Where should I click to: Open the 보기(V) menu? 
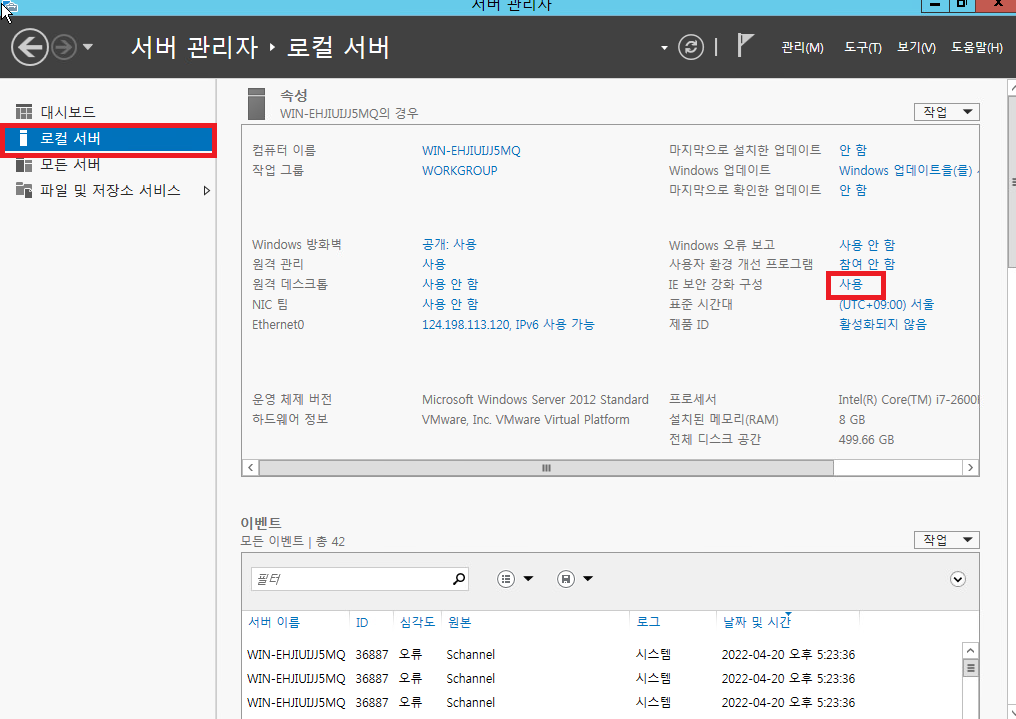pos(916,48)
